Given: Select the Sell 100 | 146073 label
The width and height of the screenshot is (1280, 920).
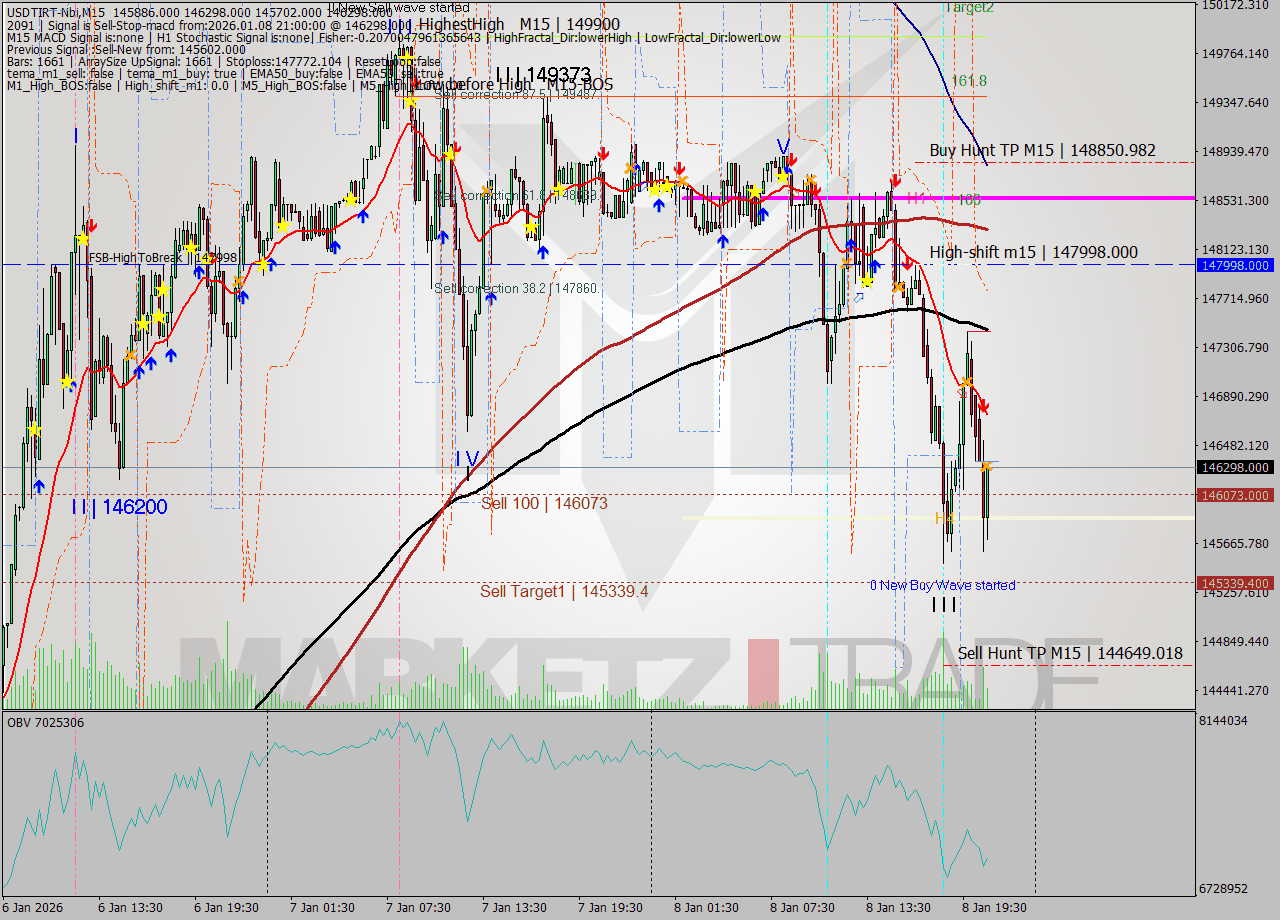Looking at the screenshot, I should coord(546,503).
